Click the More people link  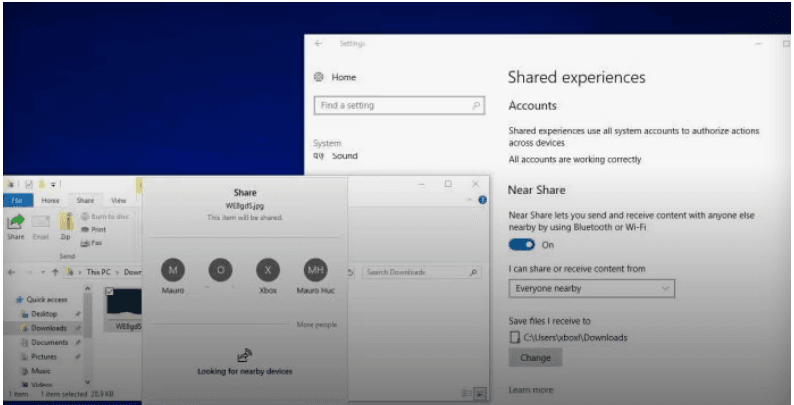pyautogui.click(x=316, y=325)
